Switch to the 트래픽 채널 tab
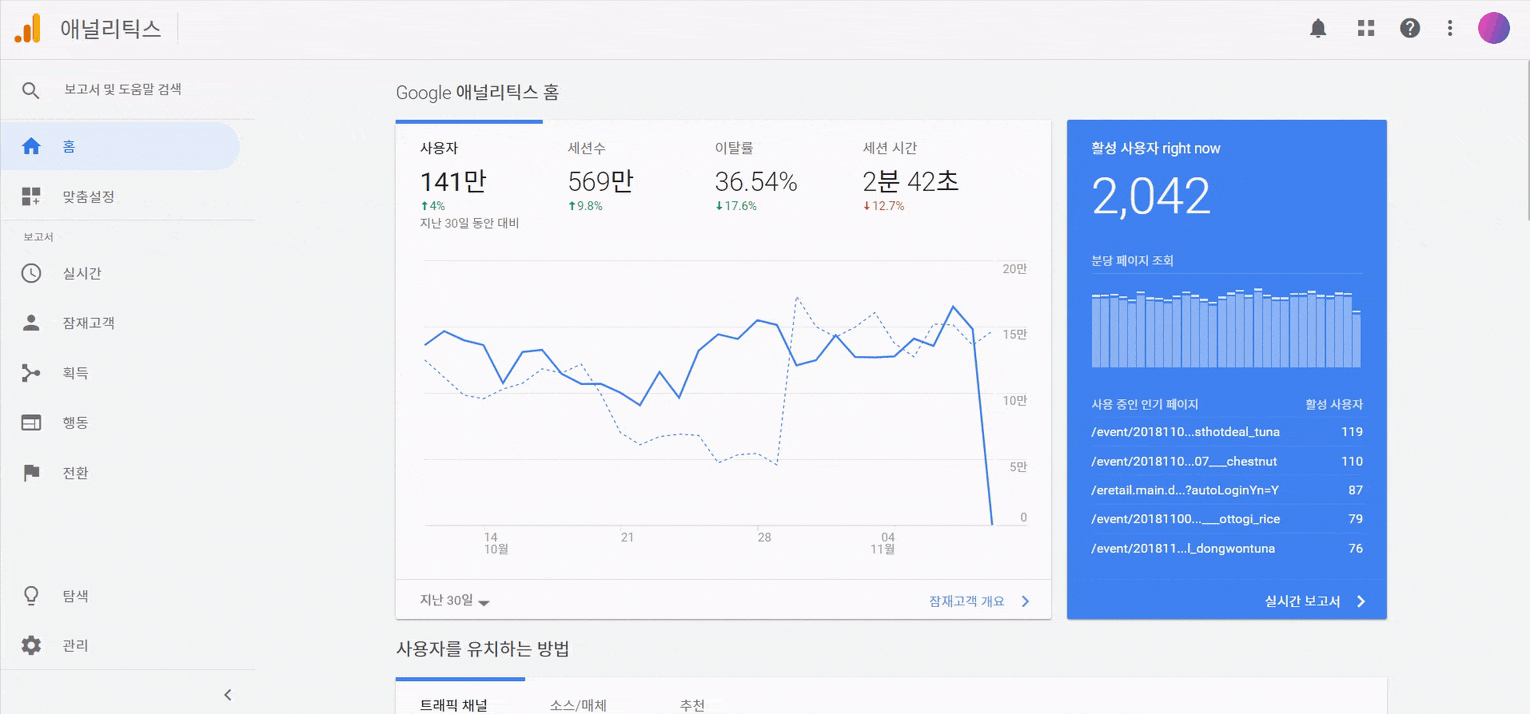The height and width of the screenshot is (714, 1530). click(x=454, y=705)
